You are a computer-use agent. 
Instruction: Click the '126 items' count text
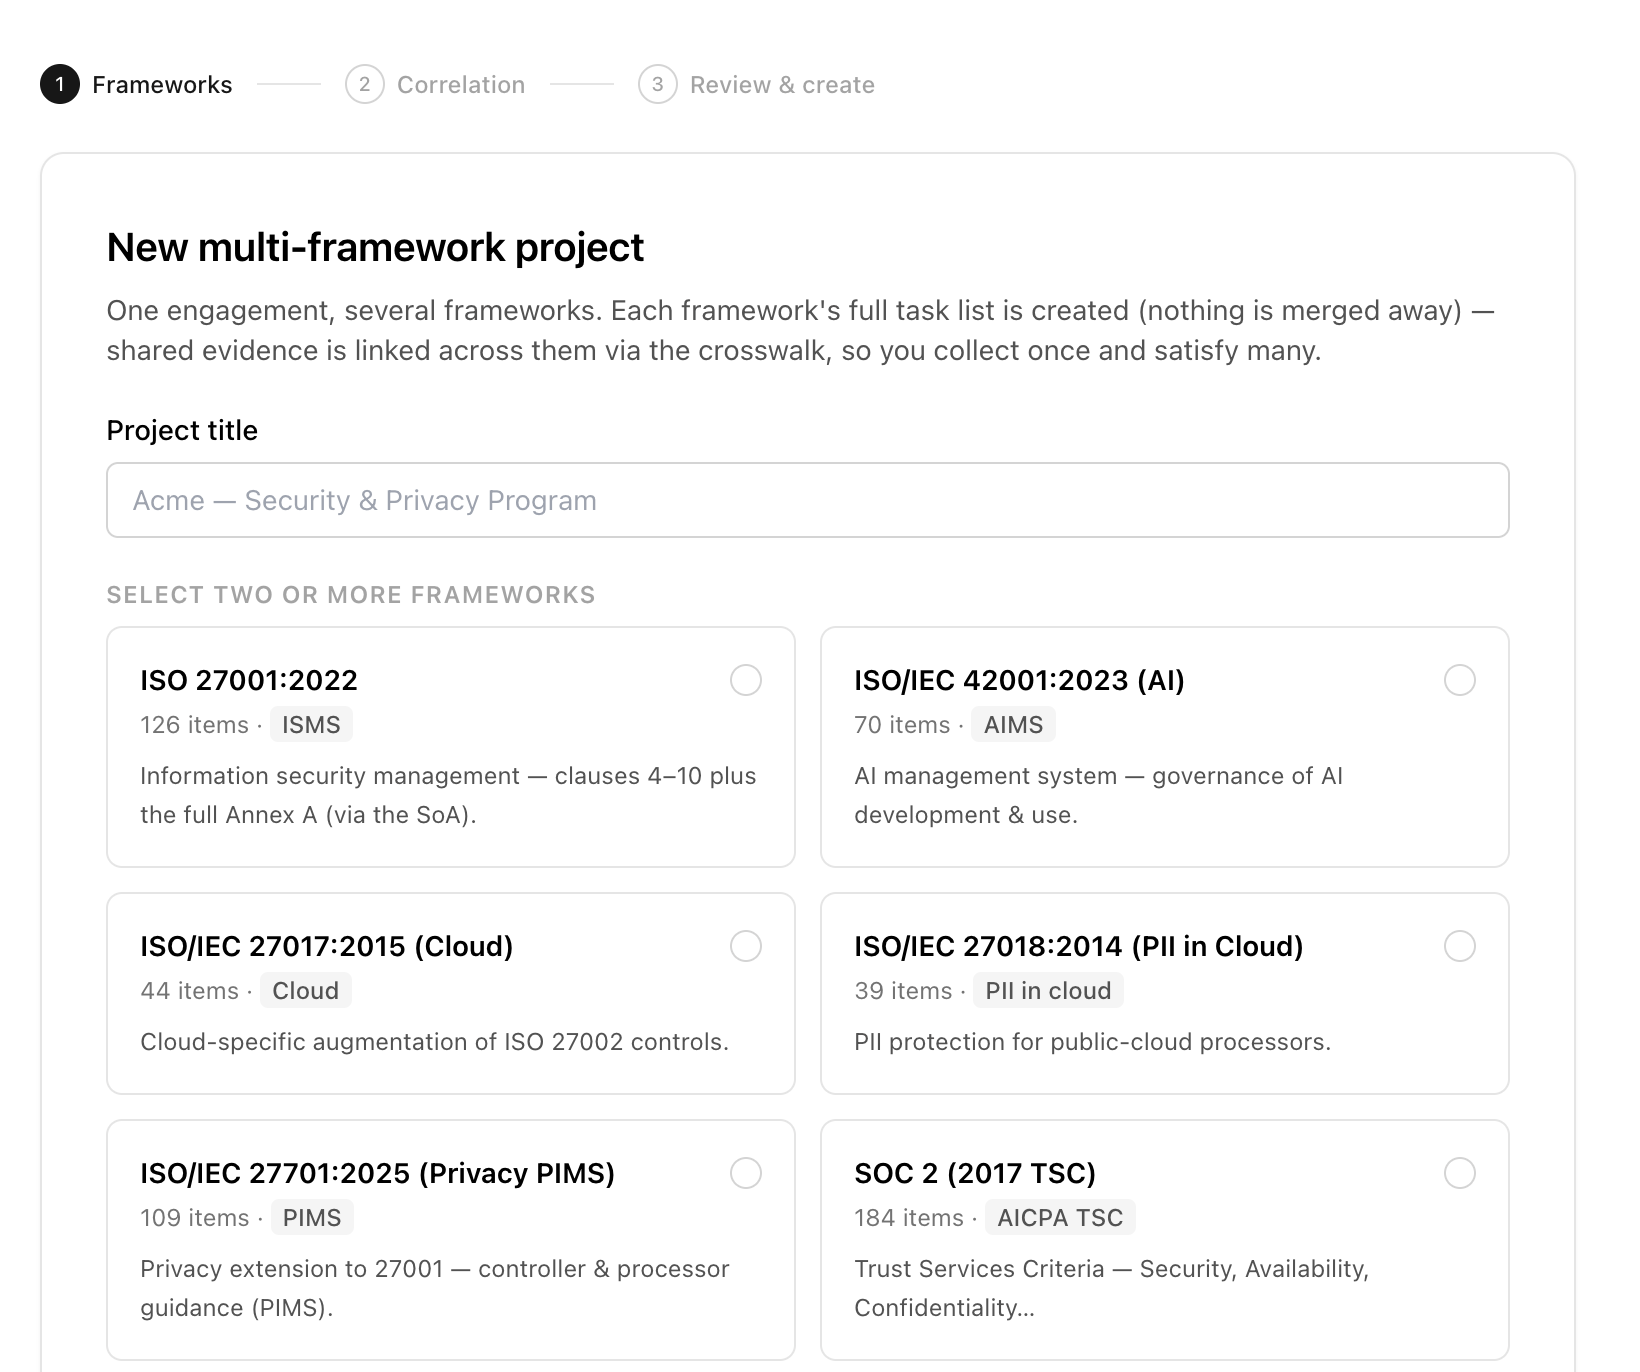(x=194, y=725)
